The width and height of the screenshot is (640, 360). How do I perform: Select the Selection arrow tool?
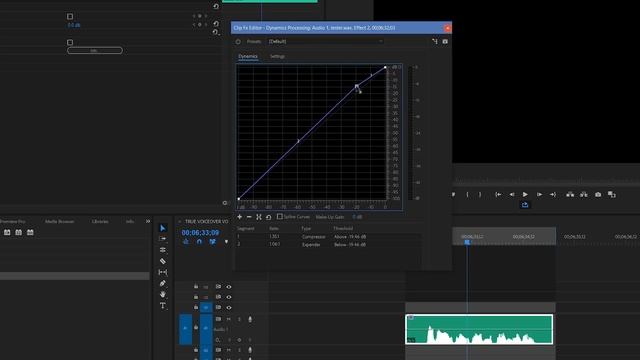point(162,228)
